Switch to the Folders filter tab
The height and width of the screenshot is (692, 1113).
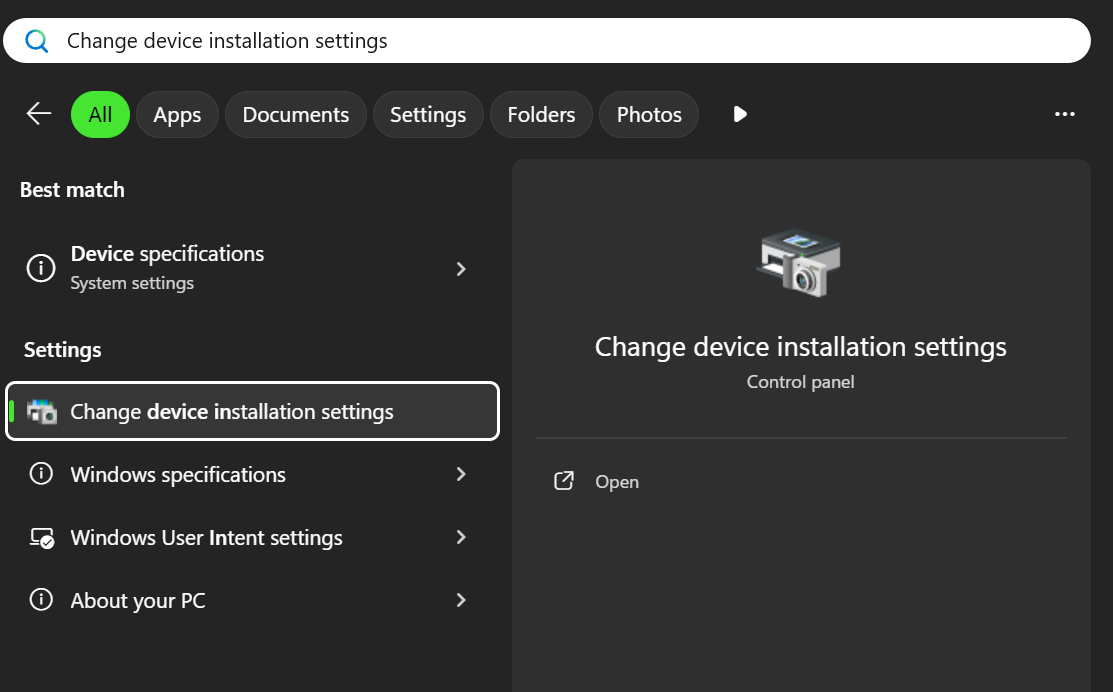point(542,114)
